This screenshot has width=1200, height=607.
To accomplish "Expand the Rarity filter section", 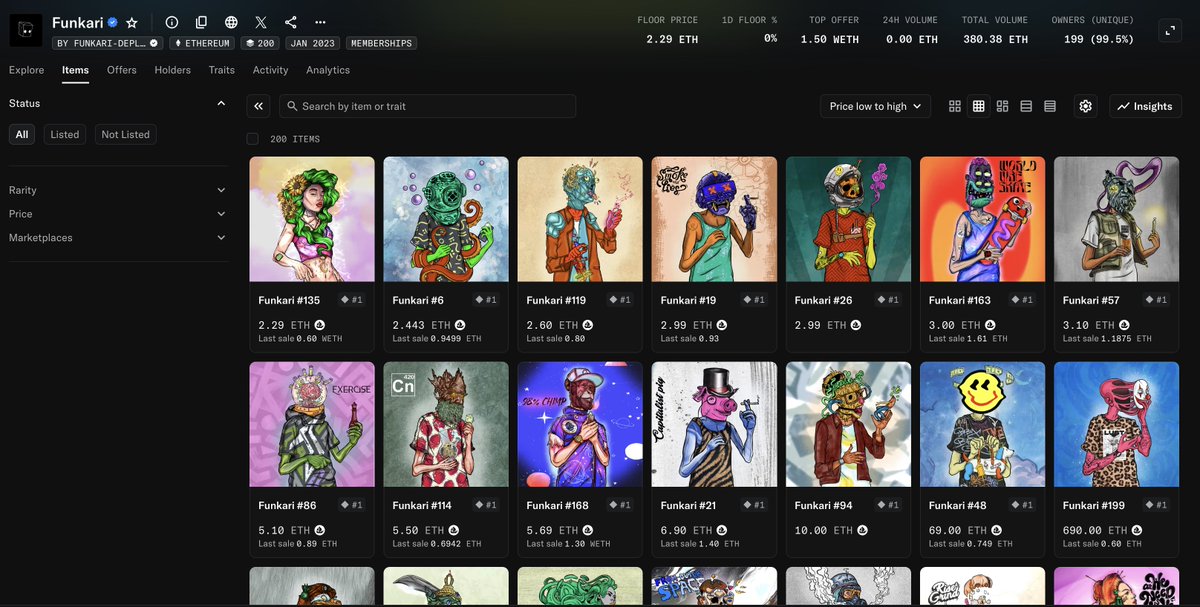I will pos(118,190).
